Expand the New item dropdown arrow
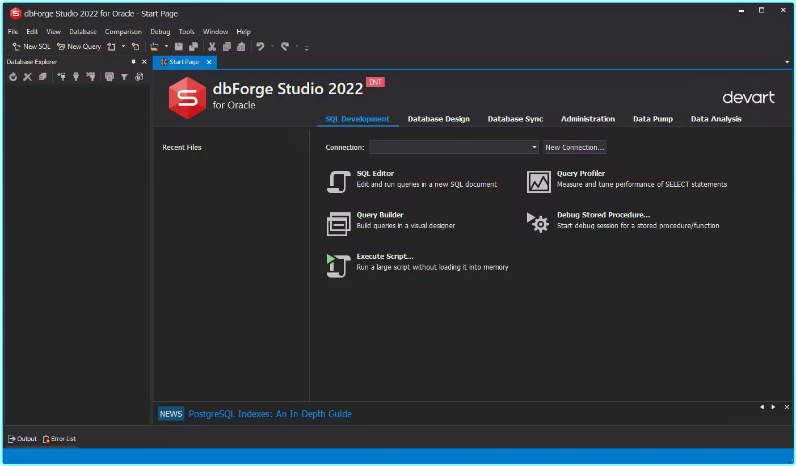Screen dimensions: 796x466 click(x=123, y=47)
